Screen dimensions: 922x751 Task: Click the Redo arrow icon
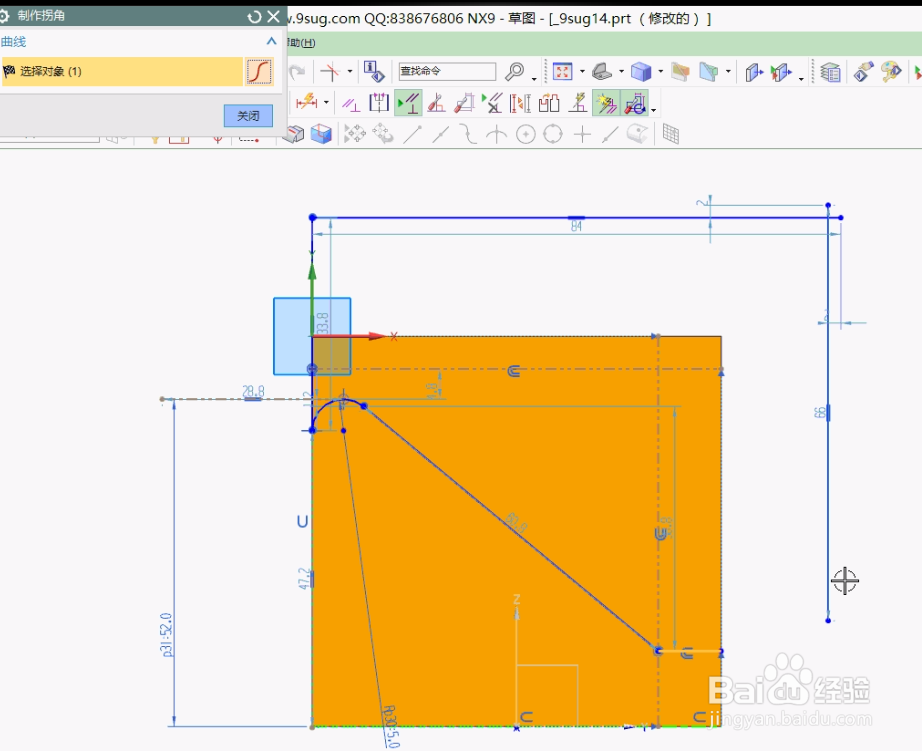(x=298, y=72)
